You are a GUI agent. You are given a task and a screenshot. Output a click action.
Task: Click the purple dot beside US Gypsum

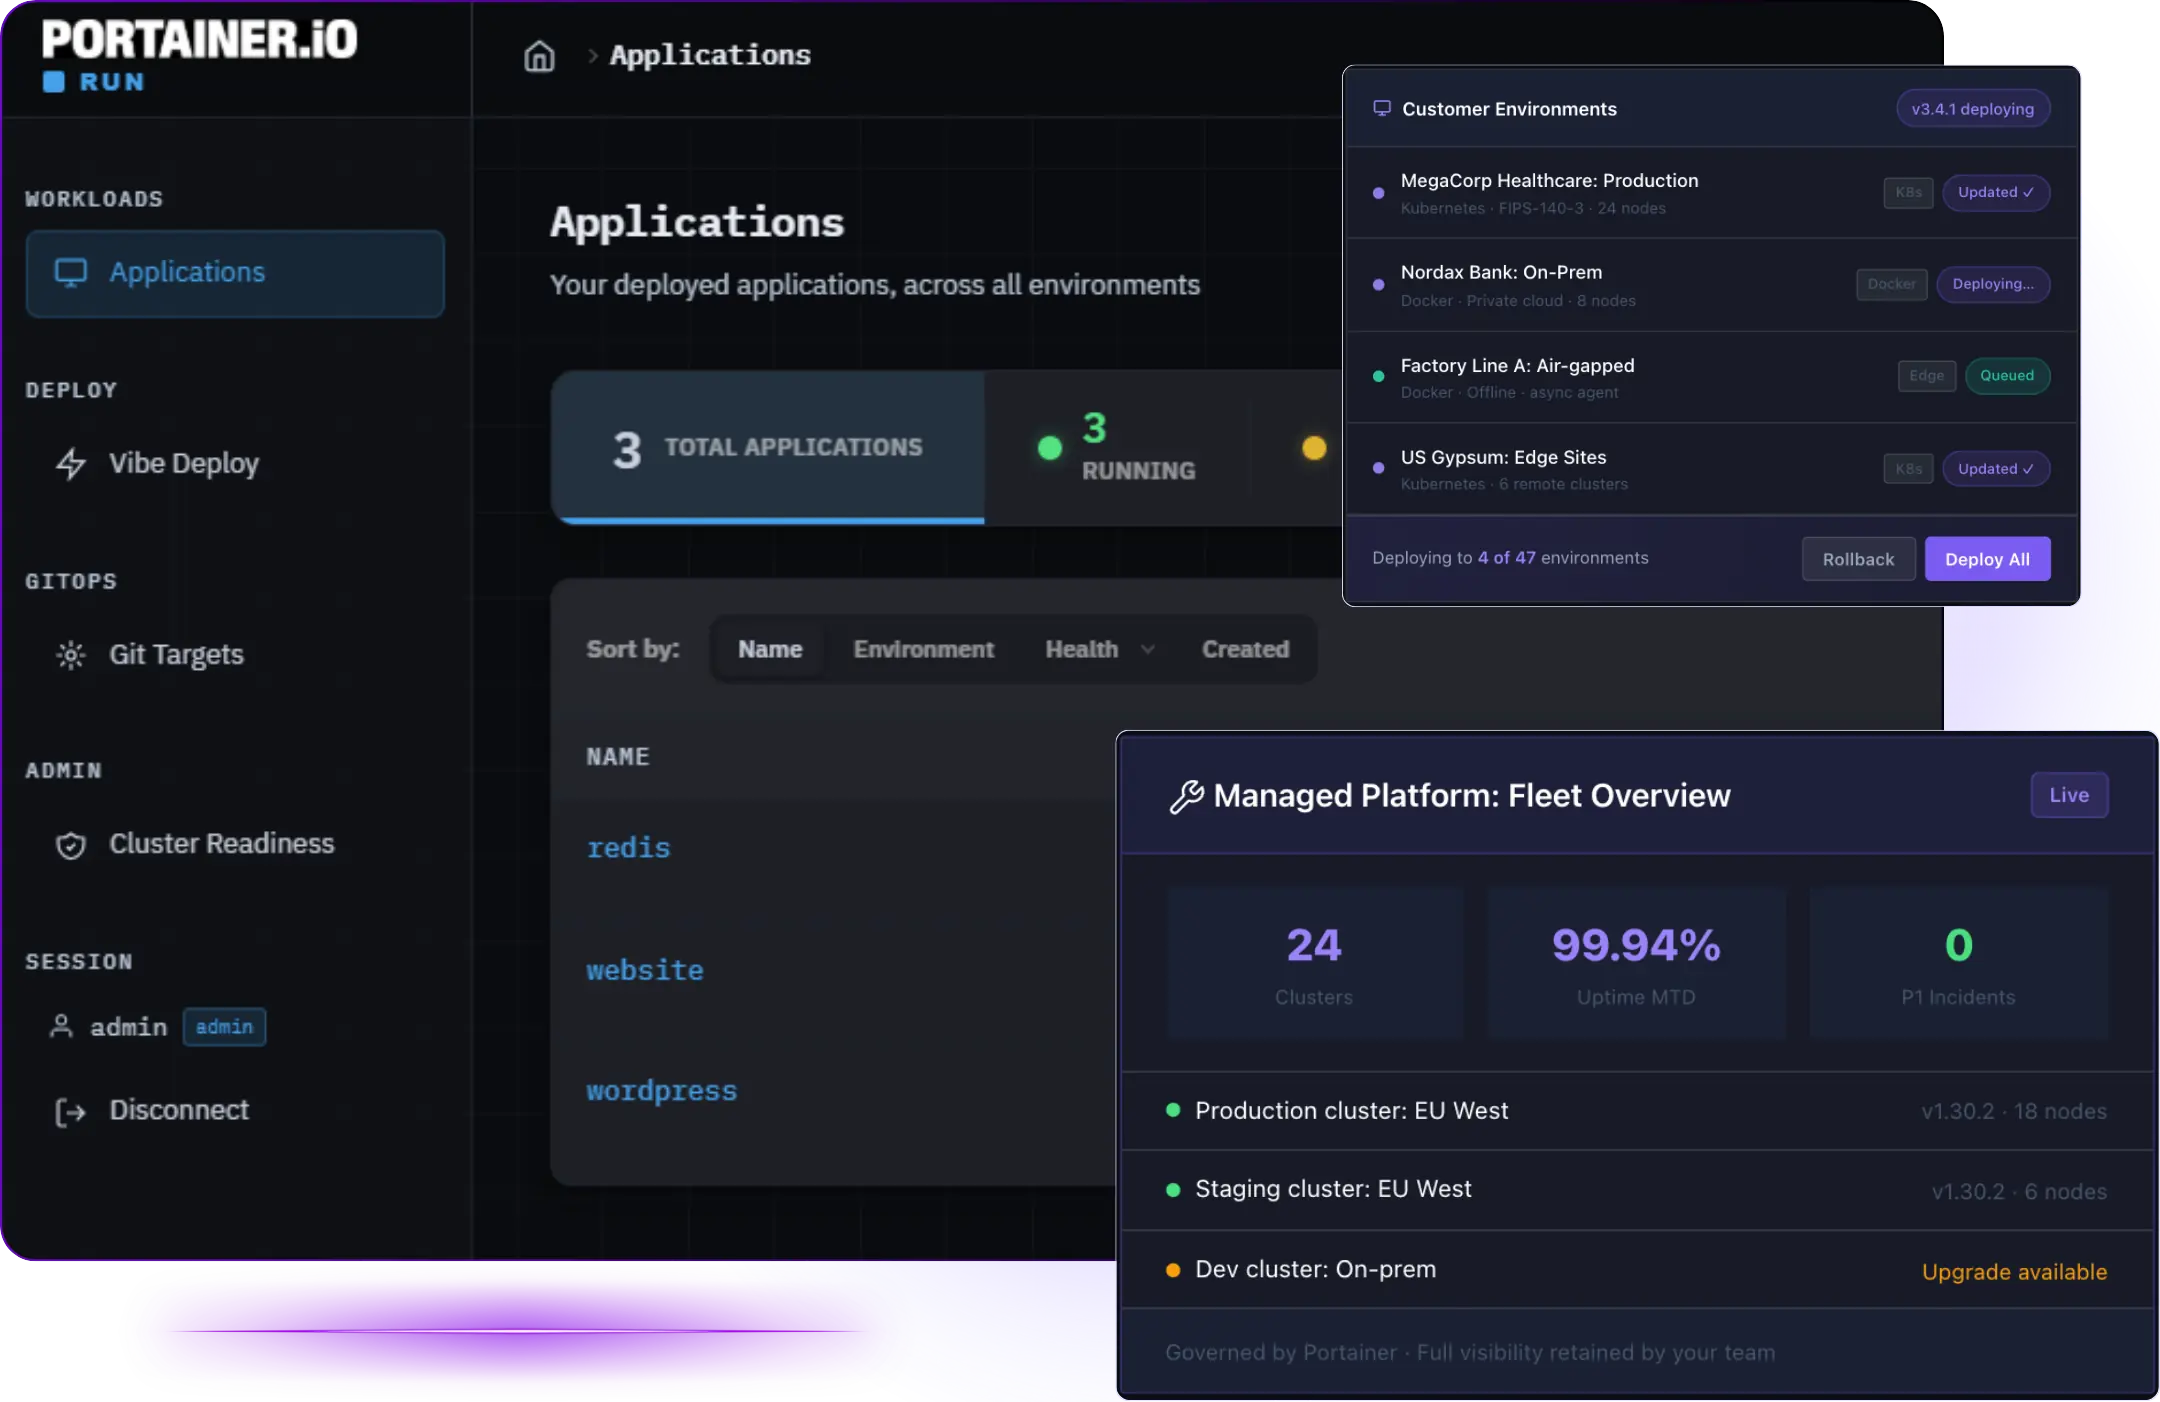tap(1379, 468)
